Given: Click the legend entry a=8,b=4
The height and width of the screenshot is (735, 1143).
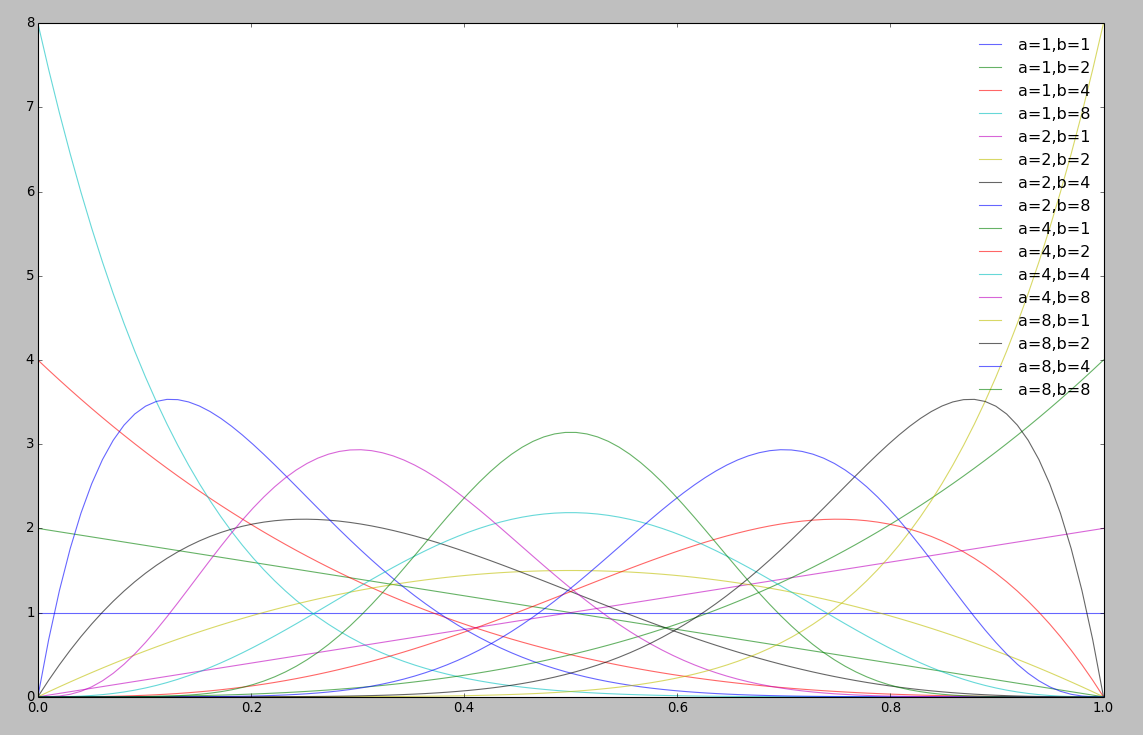Looking at the screenshot, I should click(x=1034, y=367).
